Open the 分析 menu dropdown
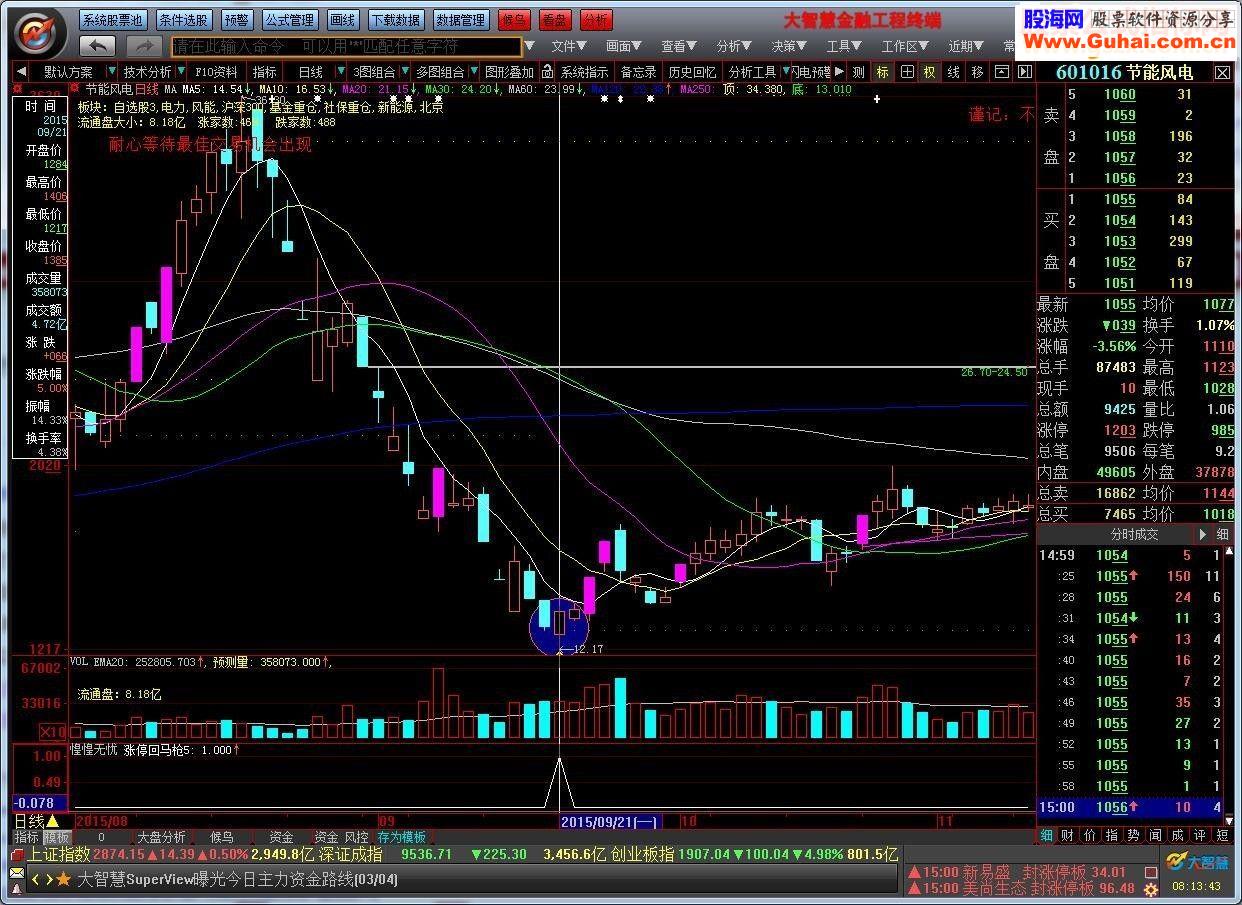This screenshot has height=905, width=1242. pyautogui.click(x=733, y=46)
